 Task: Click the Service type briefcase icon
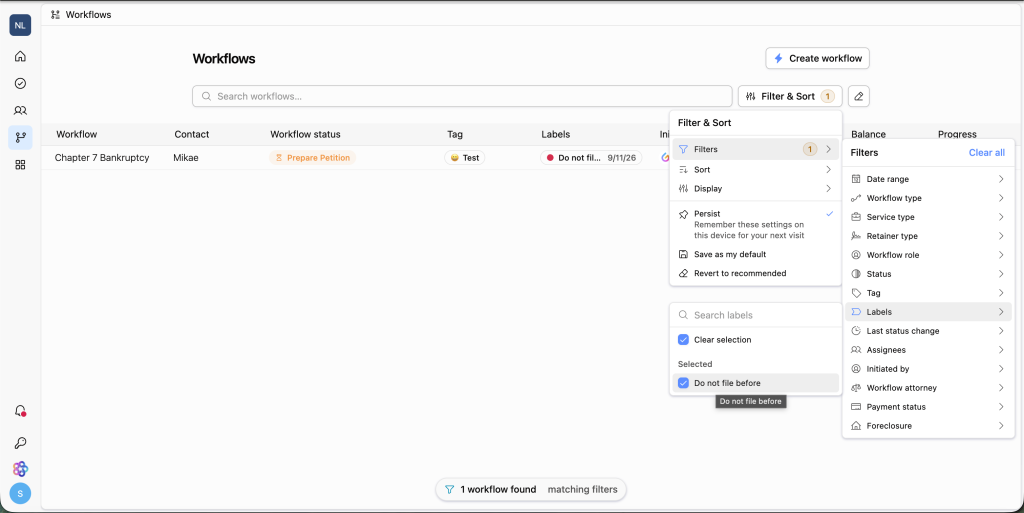[x=856, y=217]
